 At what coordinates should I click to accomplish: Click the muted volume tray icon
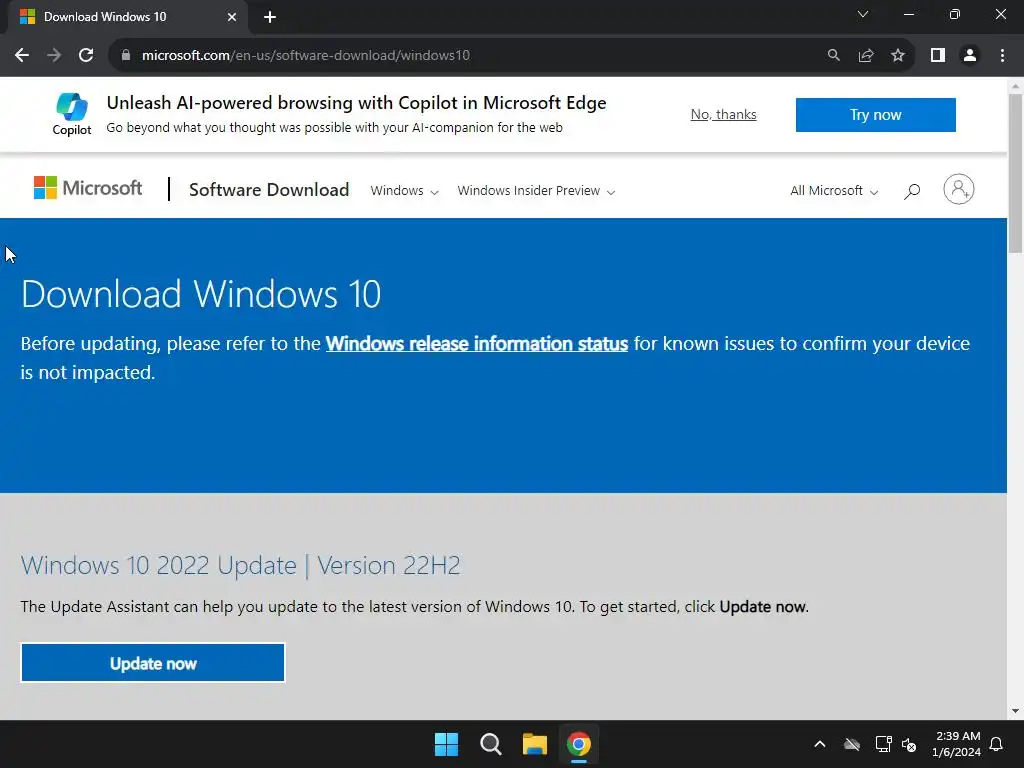(908, 744)
